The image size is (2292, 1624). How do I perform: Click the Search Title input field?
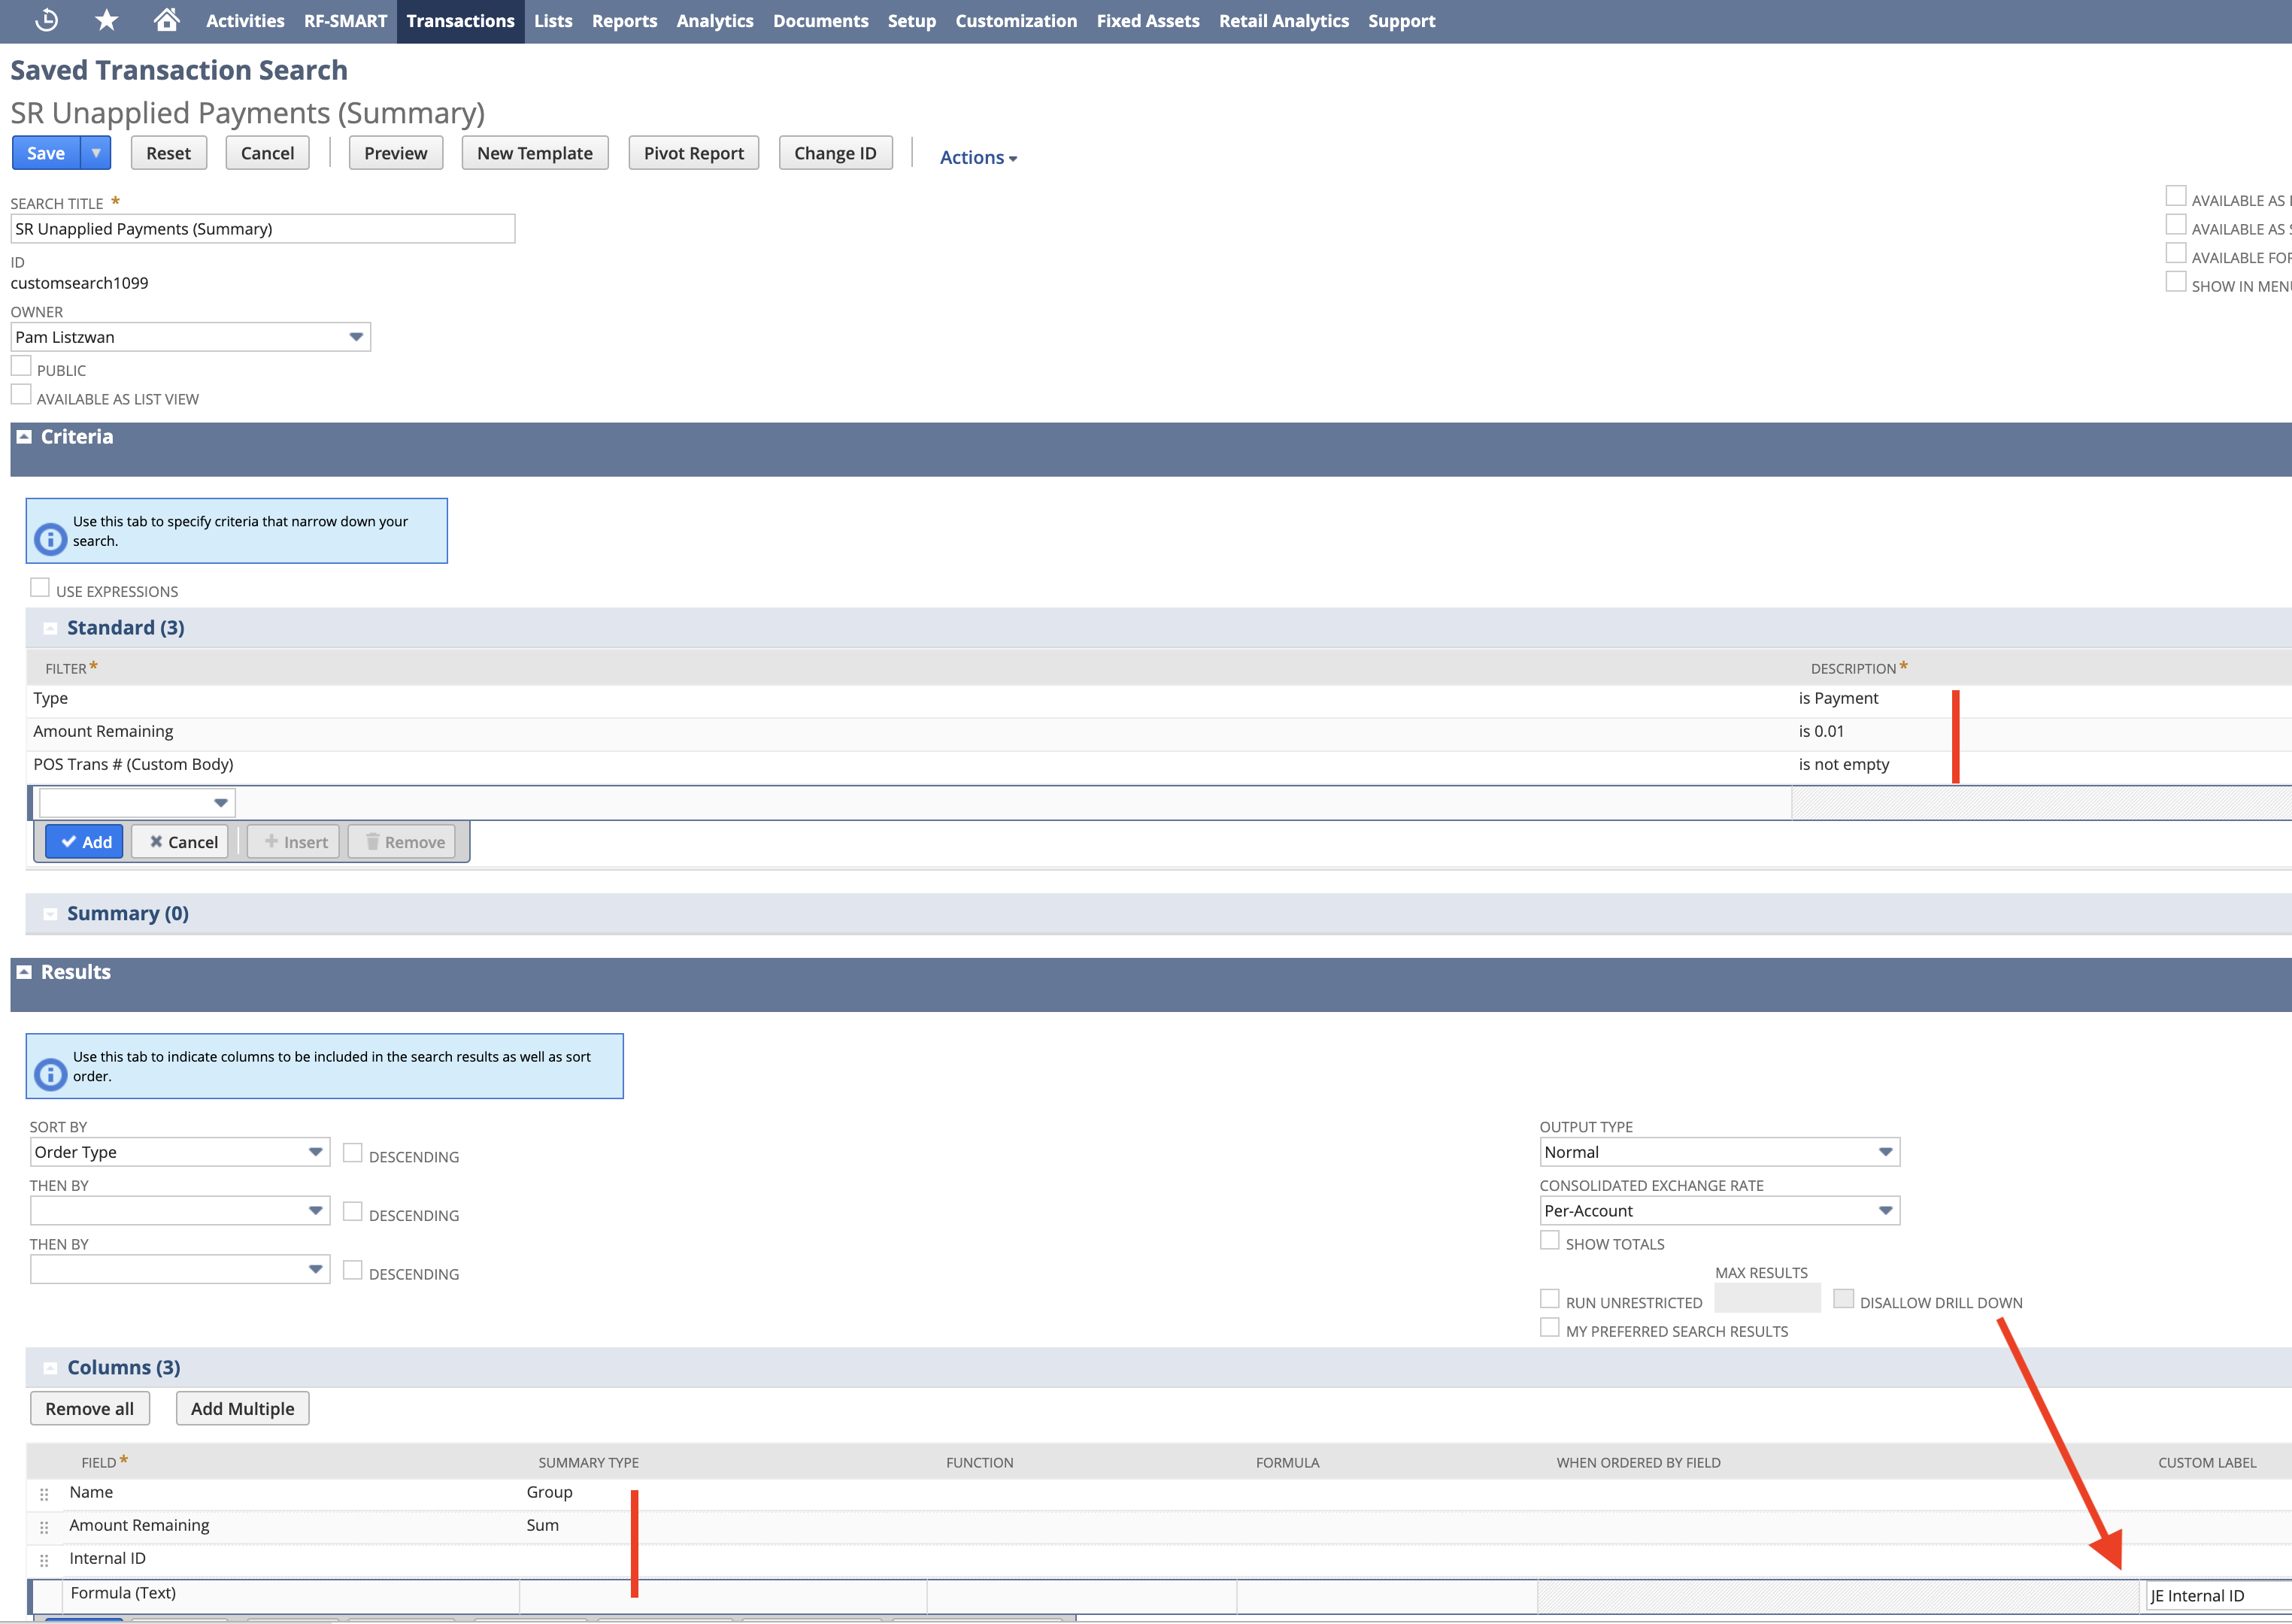(262, 229)
